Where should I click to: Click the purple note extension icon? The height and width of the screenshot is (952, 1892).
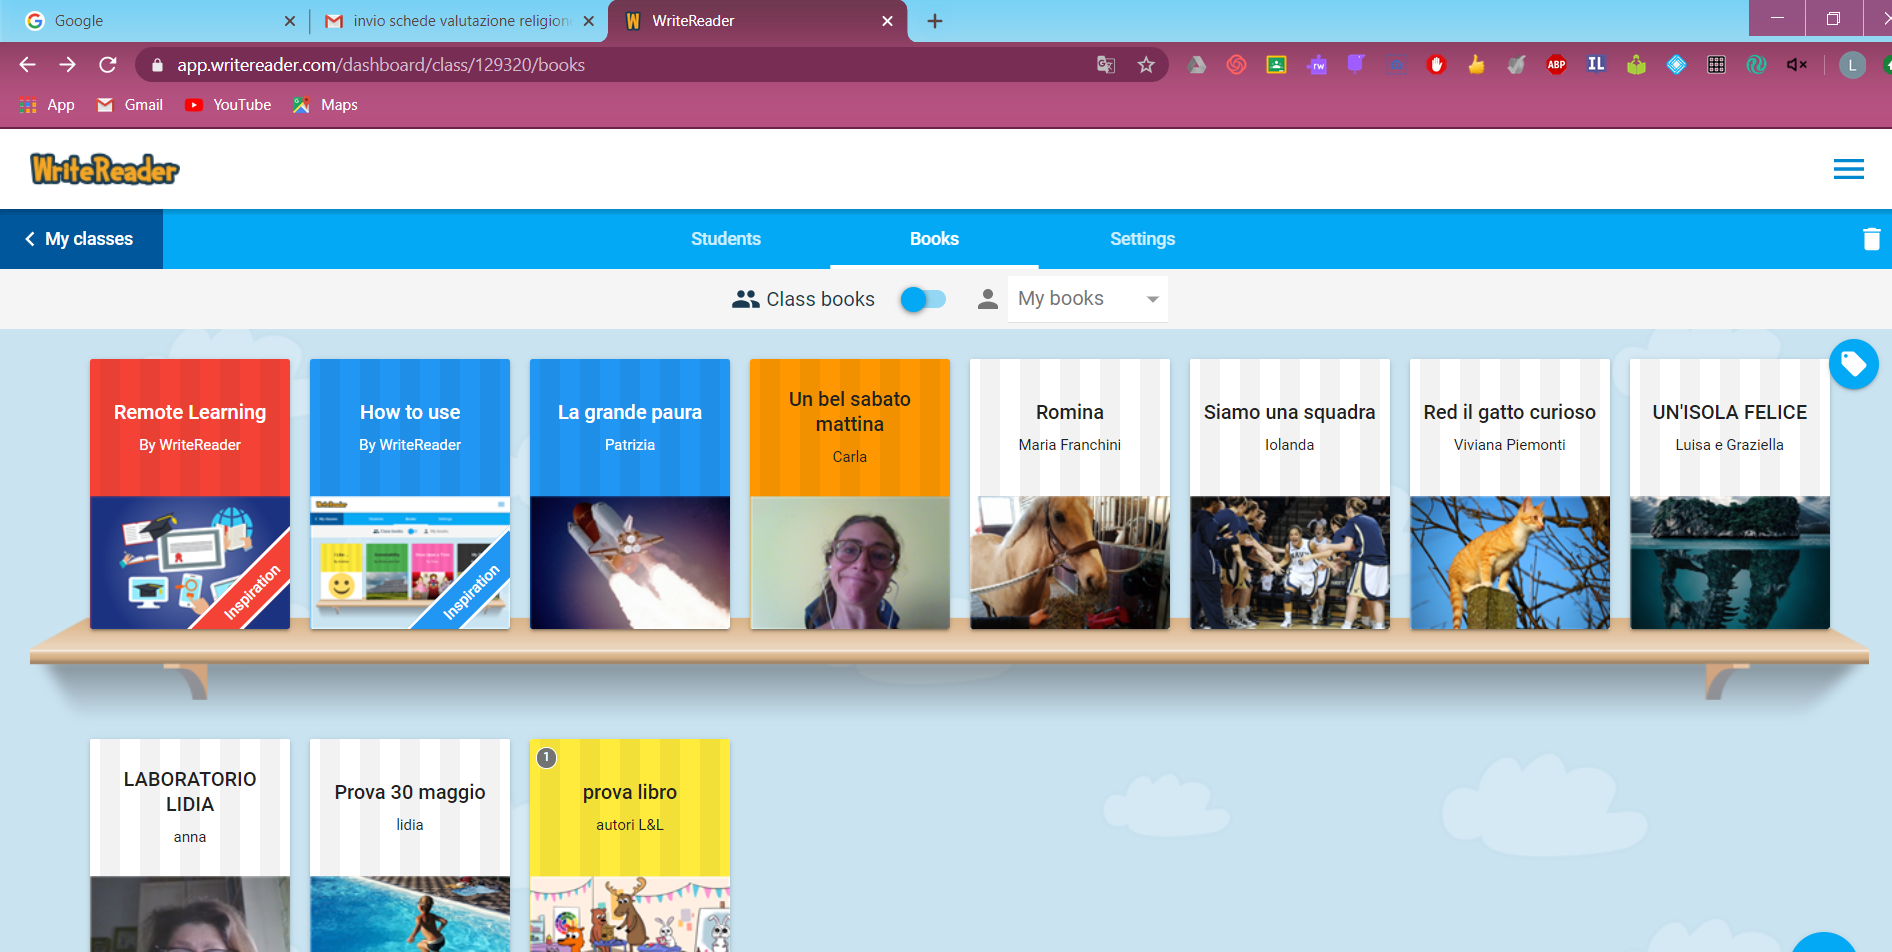[1356, 64]
